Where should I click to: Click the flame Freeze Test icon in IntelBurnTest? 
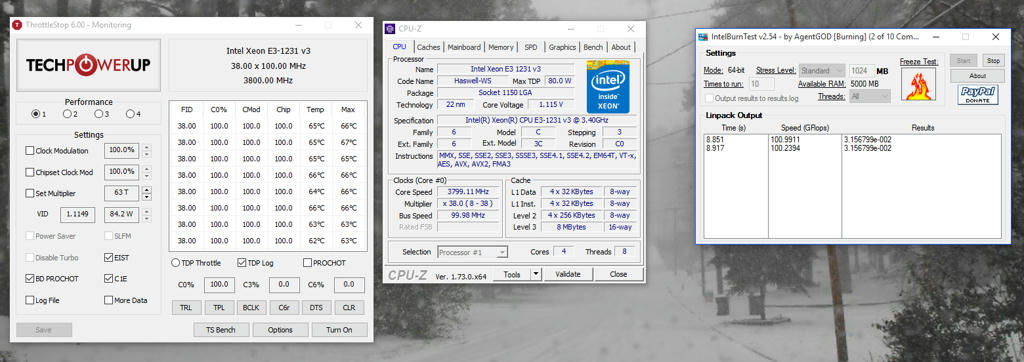(918, 84)
